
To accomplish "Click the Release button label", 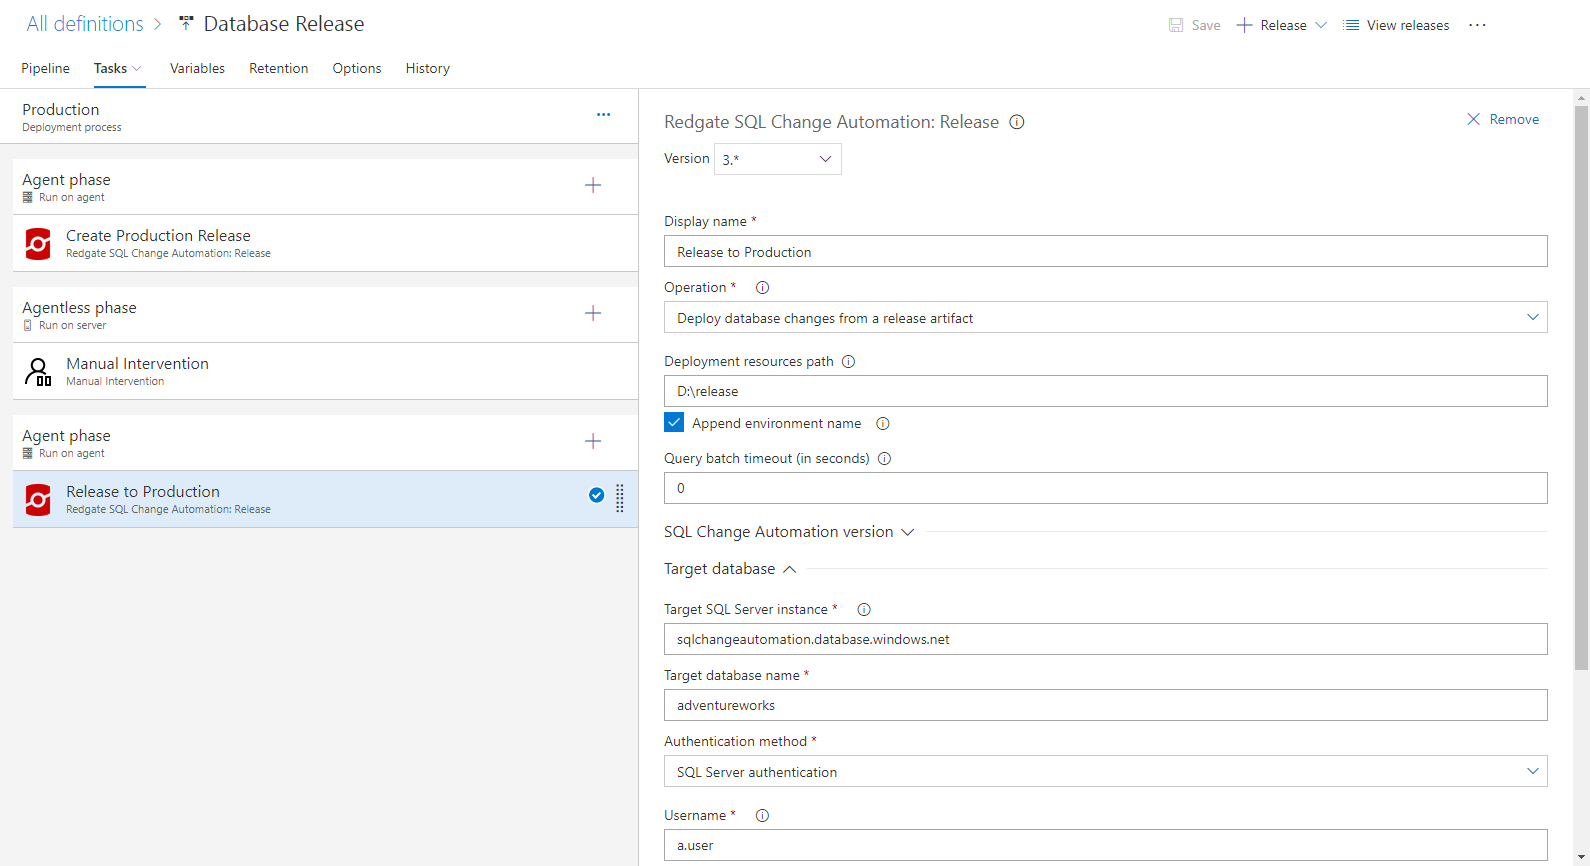I will click(1283, 25).
